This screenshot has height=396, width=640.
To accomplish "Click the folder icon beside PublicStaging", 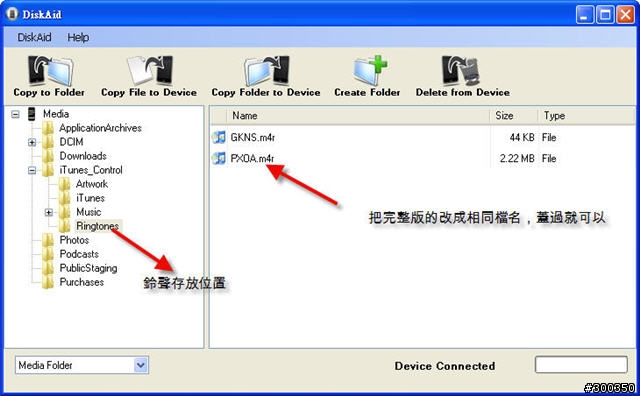I will click(x=48, y=268).
